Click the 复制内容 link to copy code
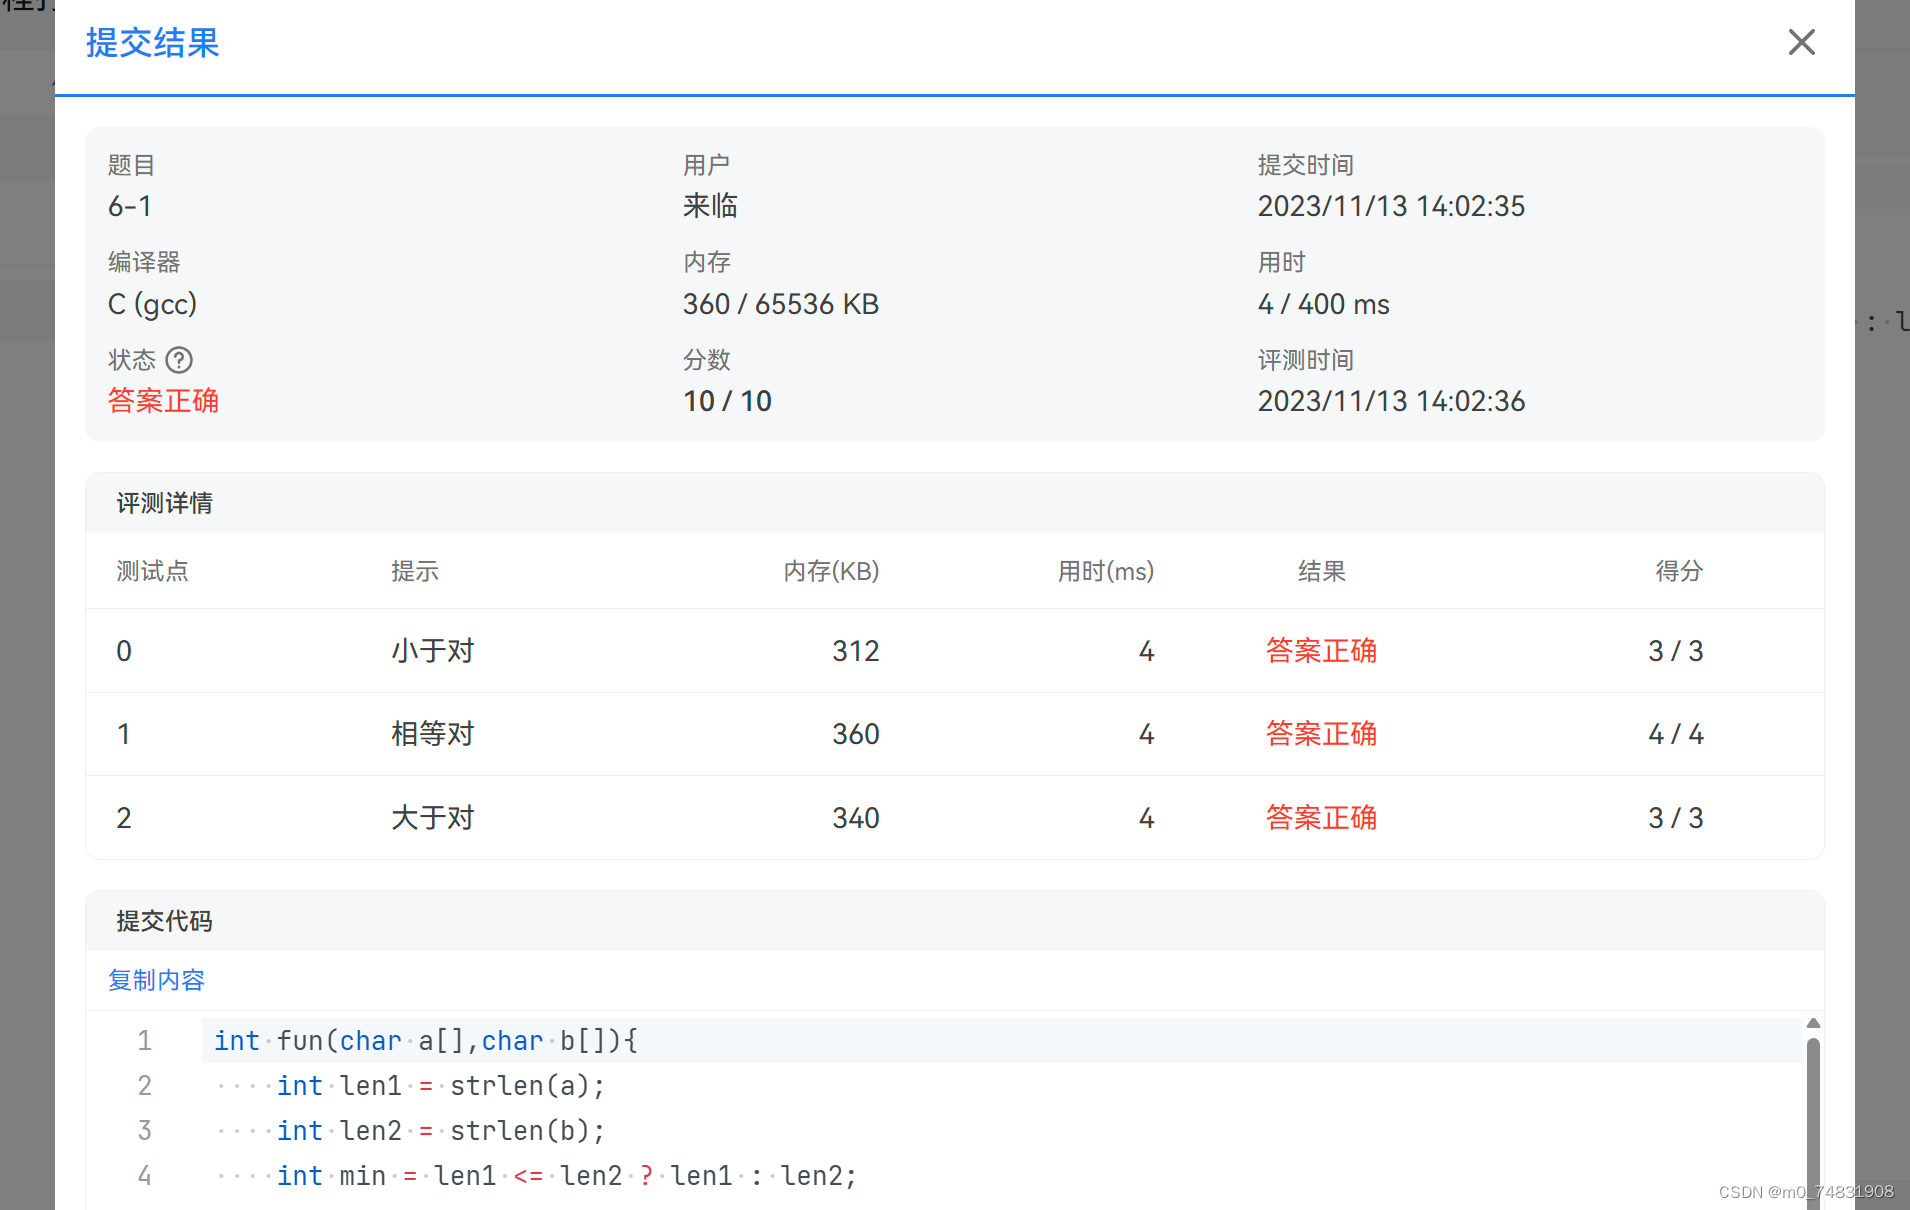Screen dimensions: 1910x1210 click(155, 980)
